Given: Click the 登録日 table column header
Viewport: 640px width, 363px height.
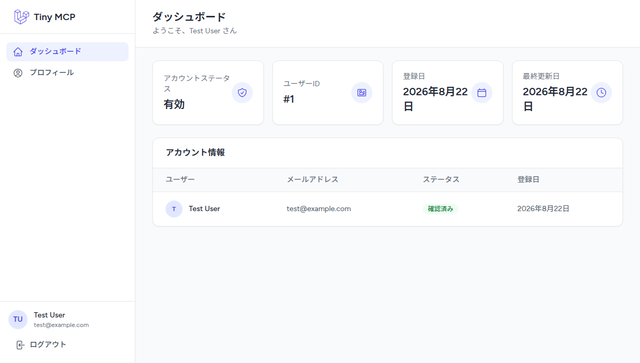Looking at the screenshot, I should [x=528, y=180].
